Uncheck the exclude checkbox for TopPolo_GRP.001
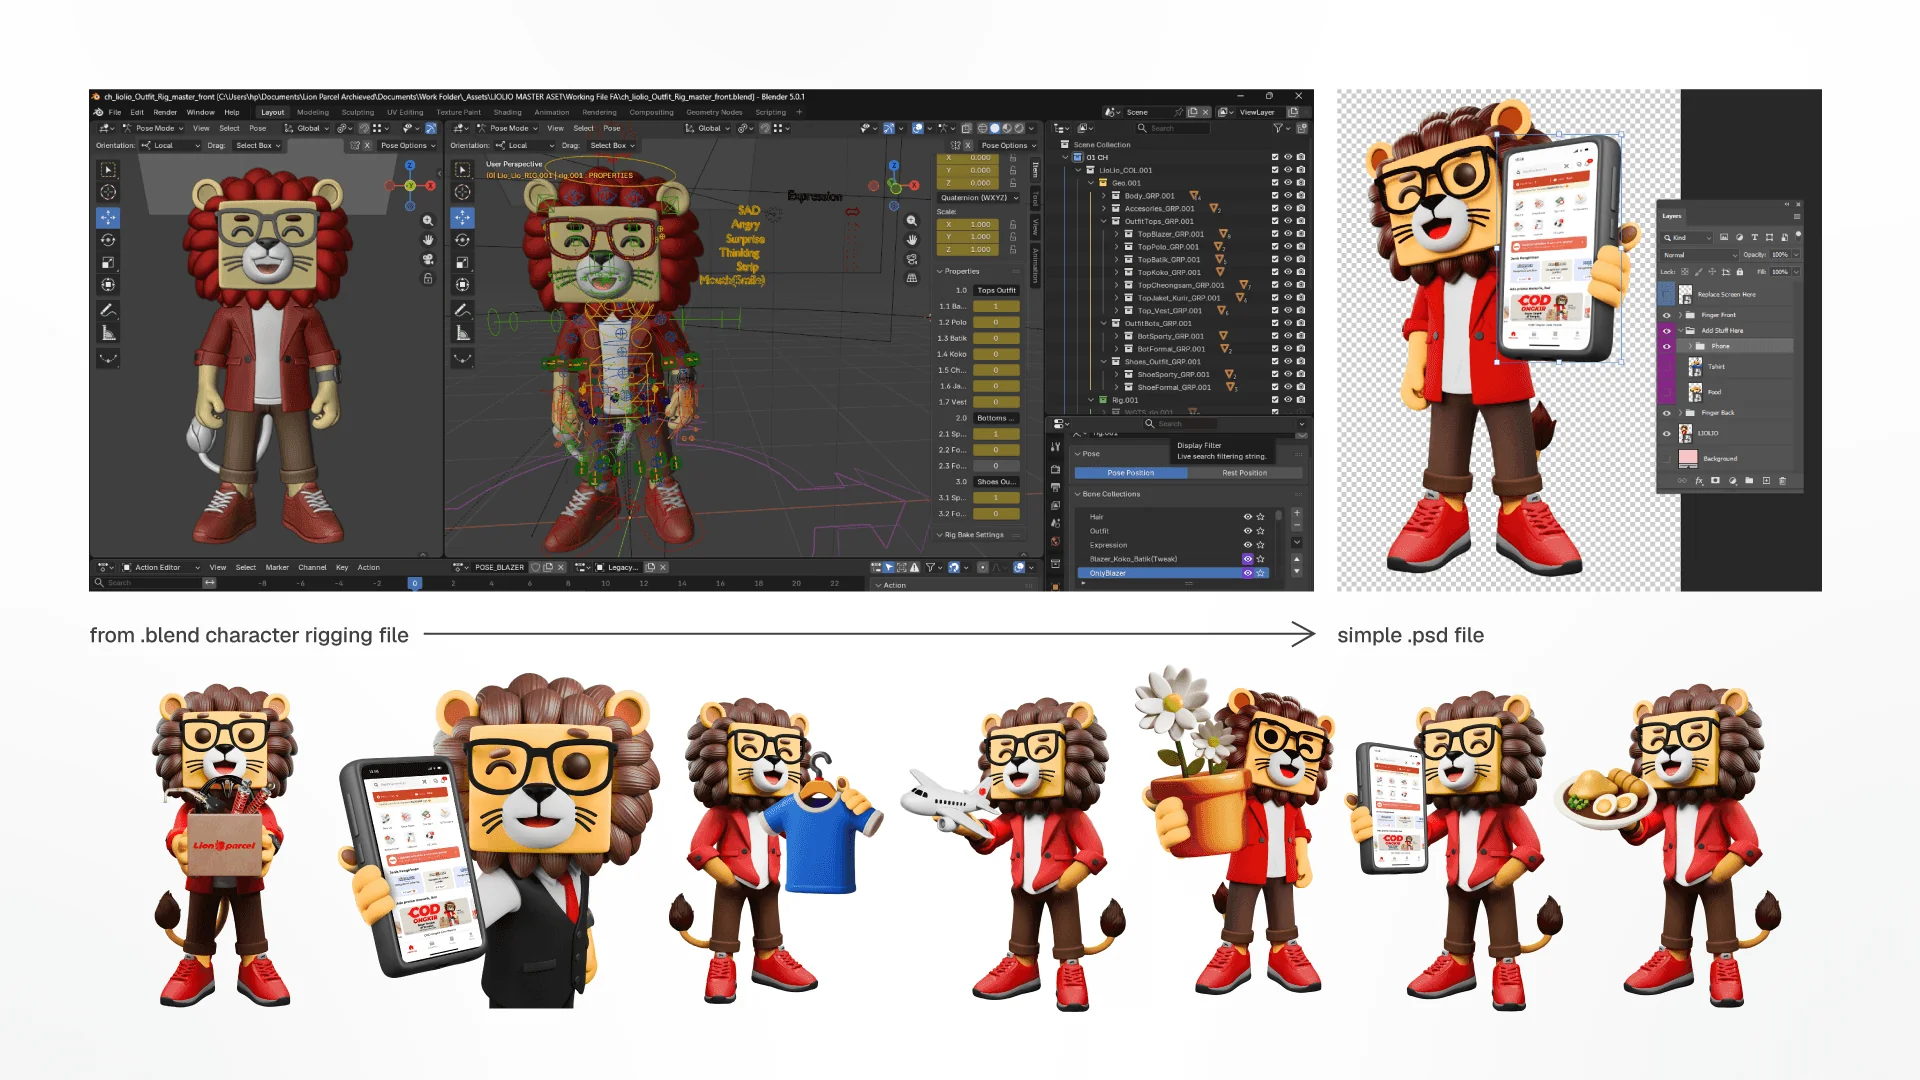 pyautogui.click(x=1275, y=247)
